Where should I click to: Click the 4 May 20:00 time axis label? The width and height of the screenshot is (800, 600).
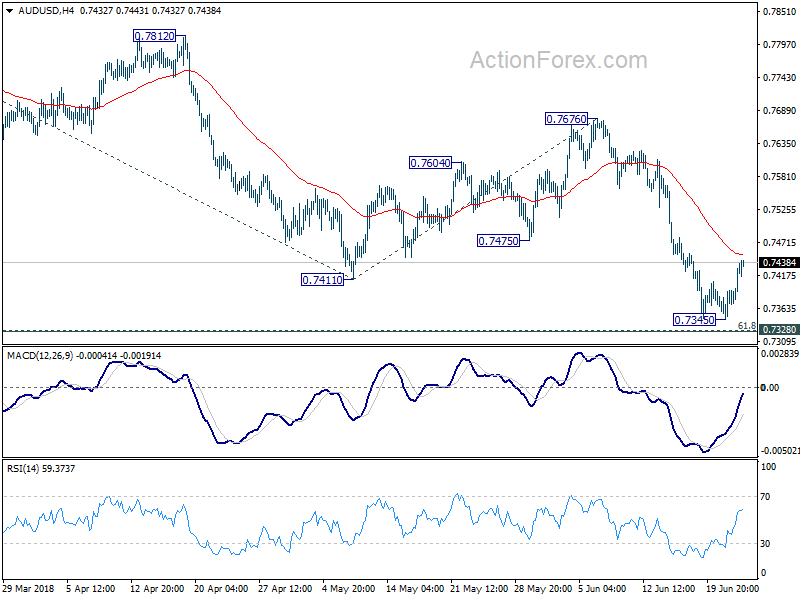(x=349, y=589)
